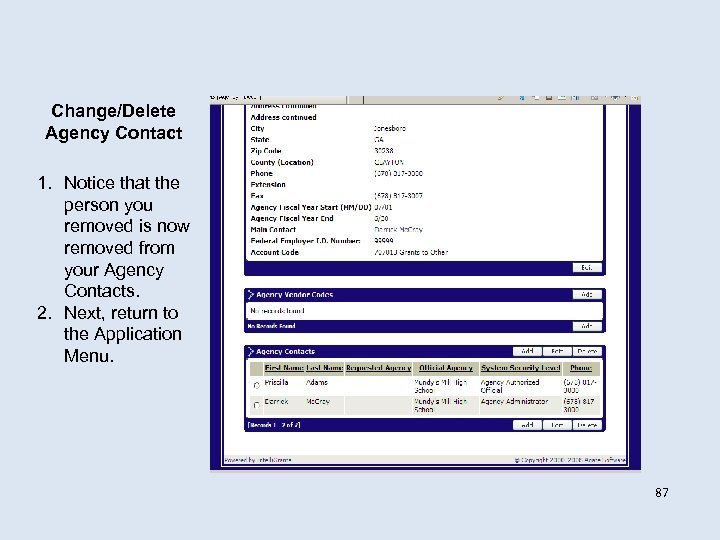Open the Main Contact Derrick McCray link

398,230
